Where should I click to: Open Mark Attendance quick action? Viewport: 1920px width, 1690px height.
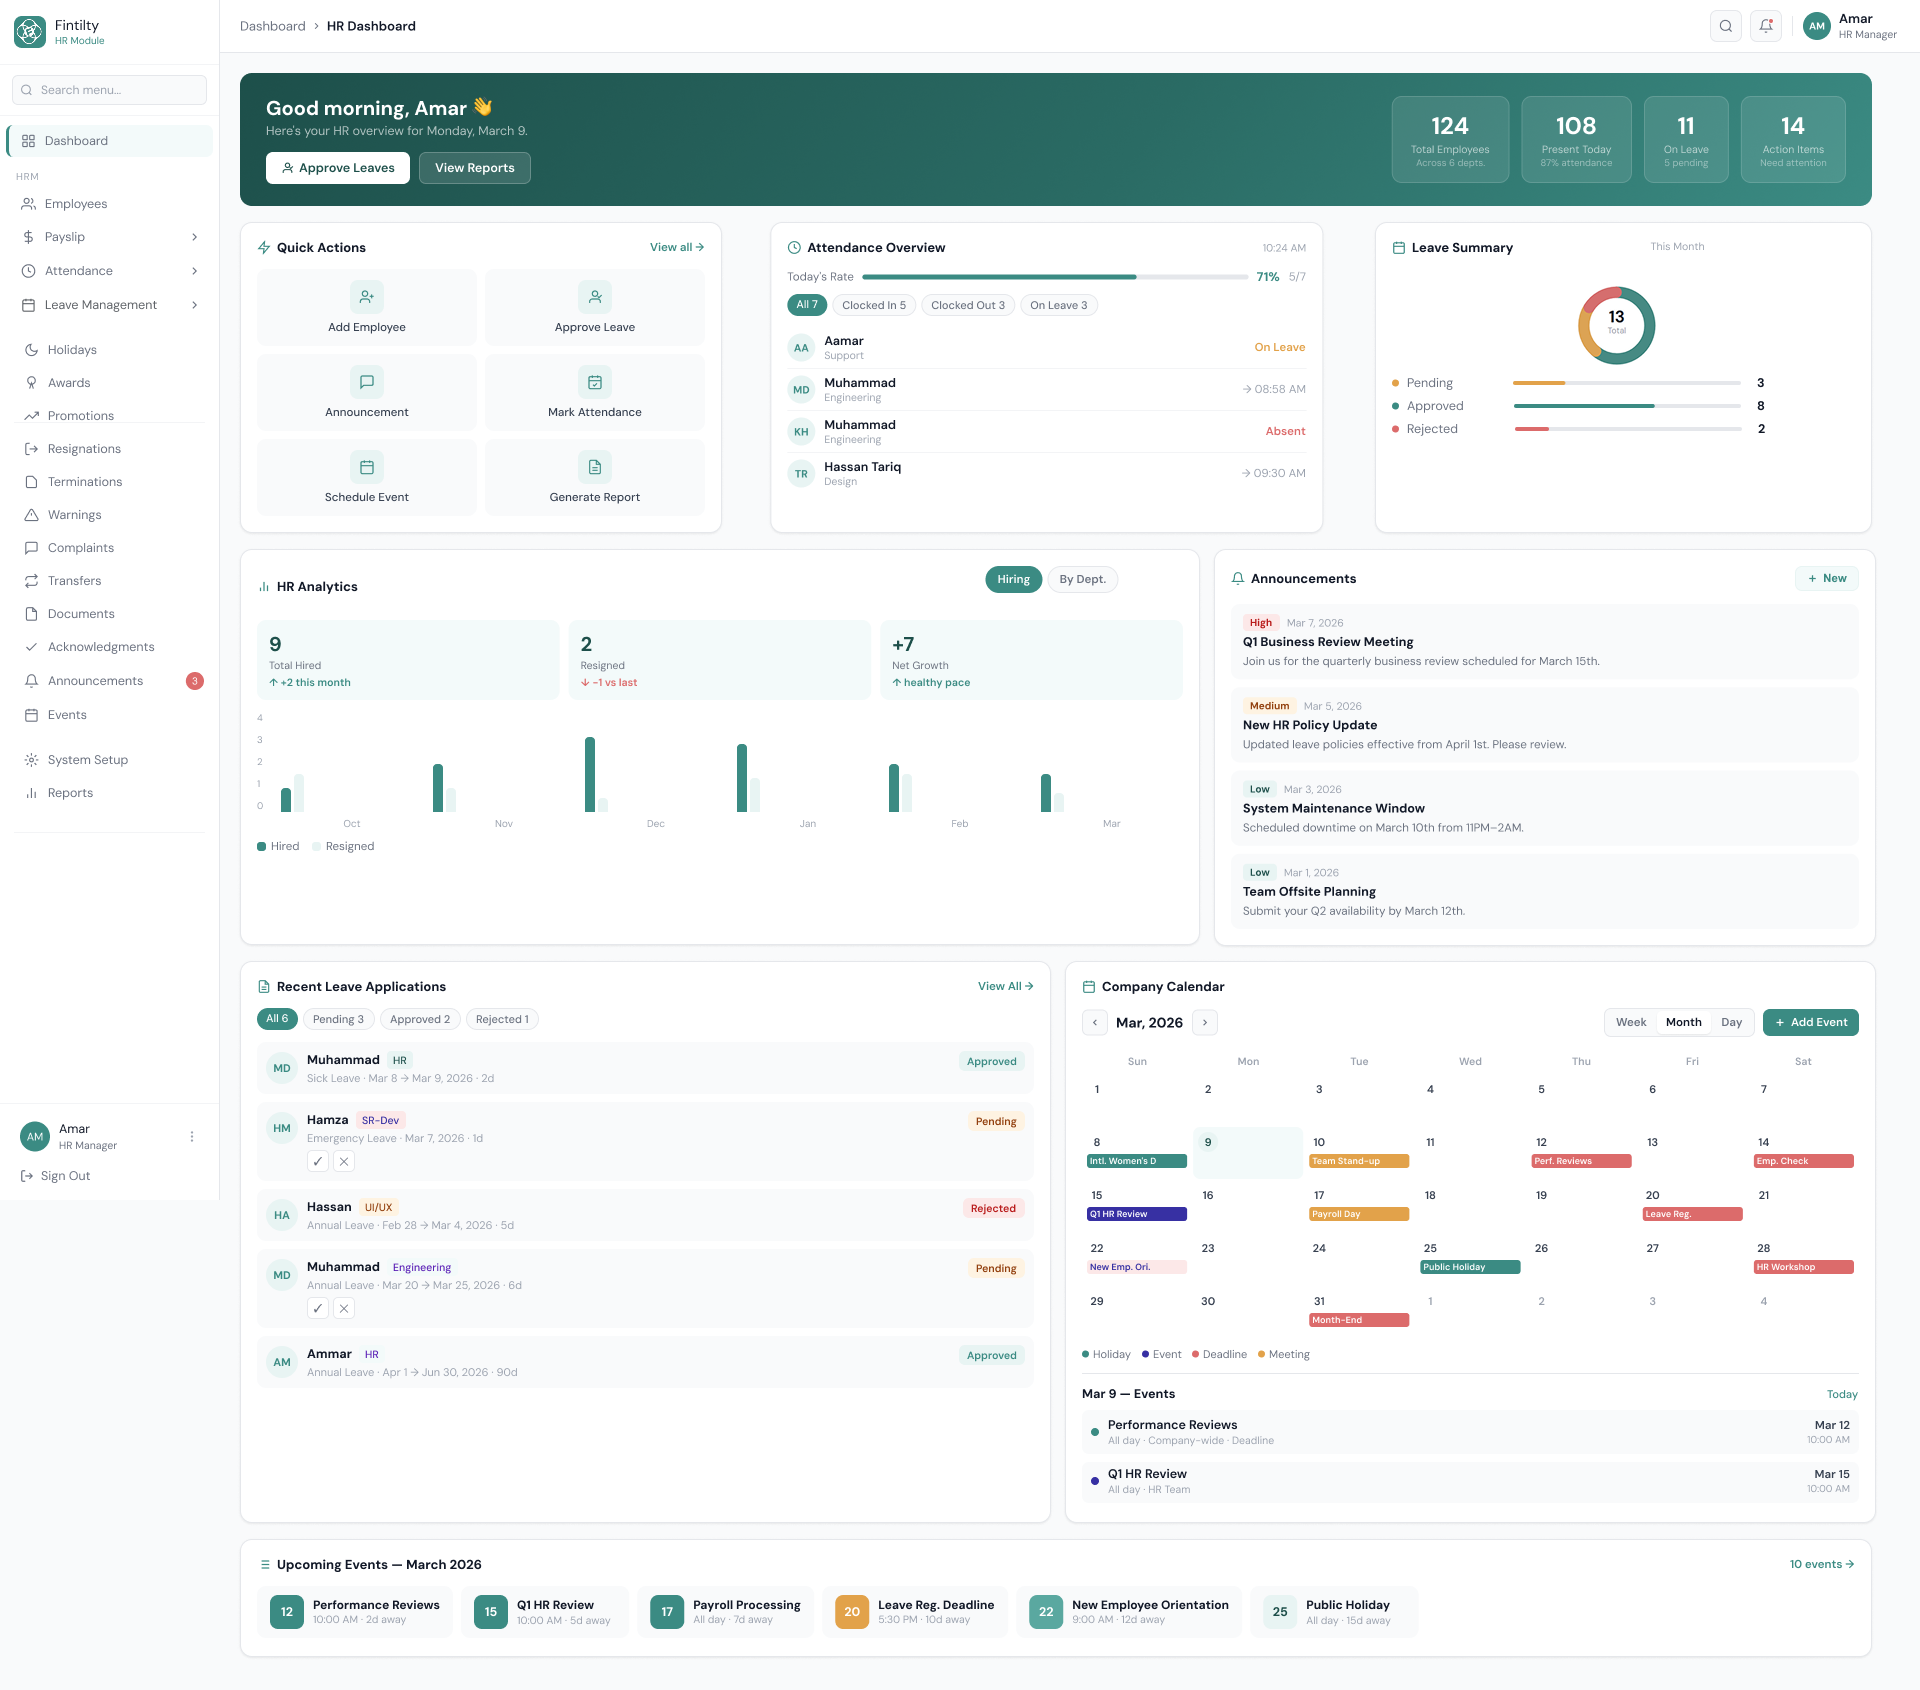click(595, 393)
